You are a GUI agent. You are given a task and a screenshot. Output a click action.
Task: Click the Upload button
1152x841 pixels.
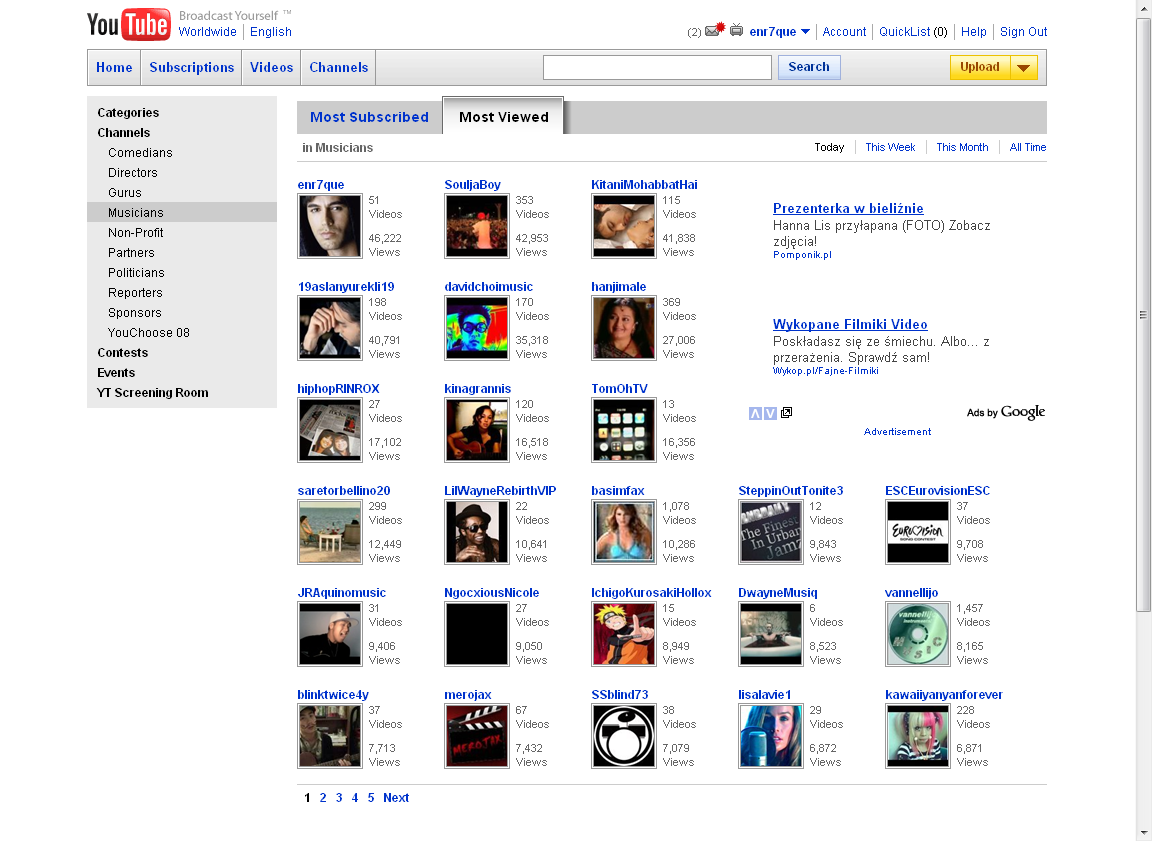click(x=980, y=68)
